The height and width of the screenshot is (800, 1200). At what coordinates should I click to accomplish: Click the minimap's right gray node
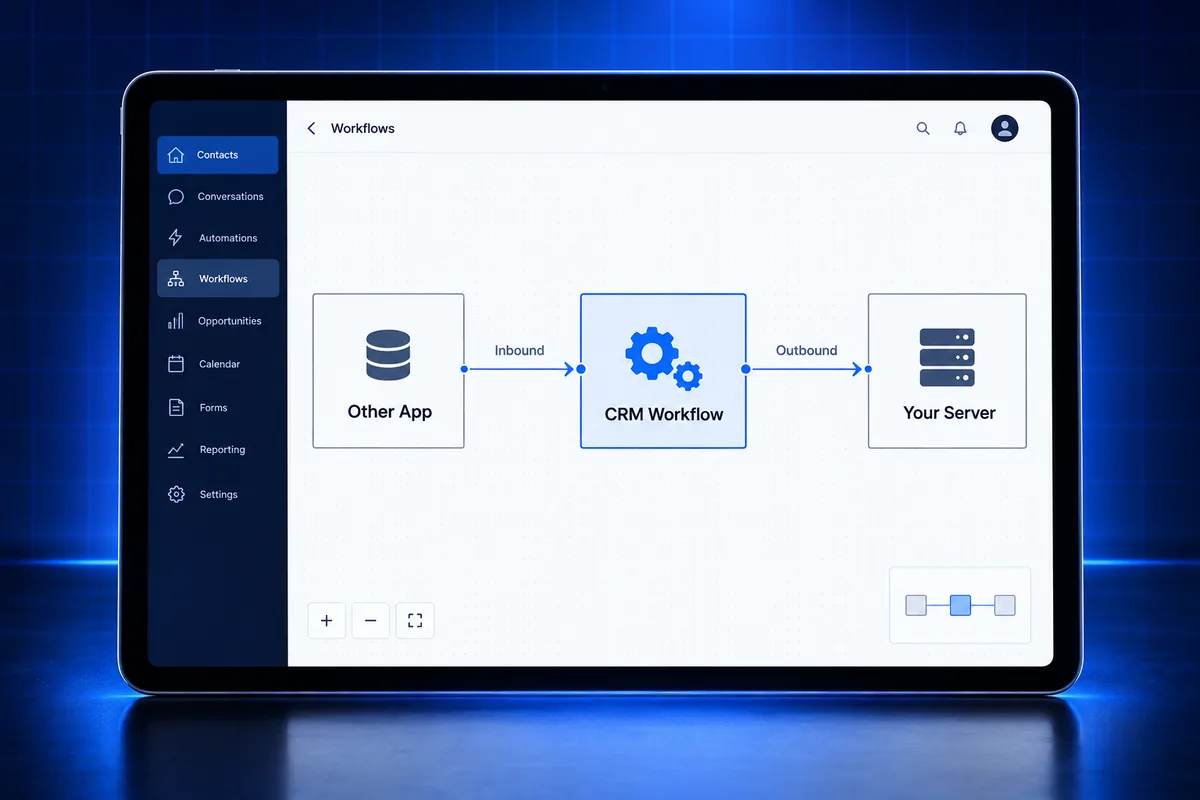[1005, 605]
